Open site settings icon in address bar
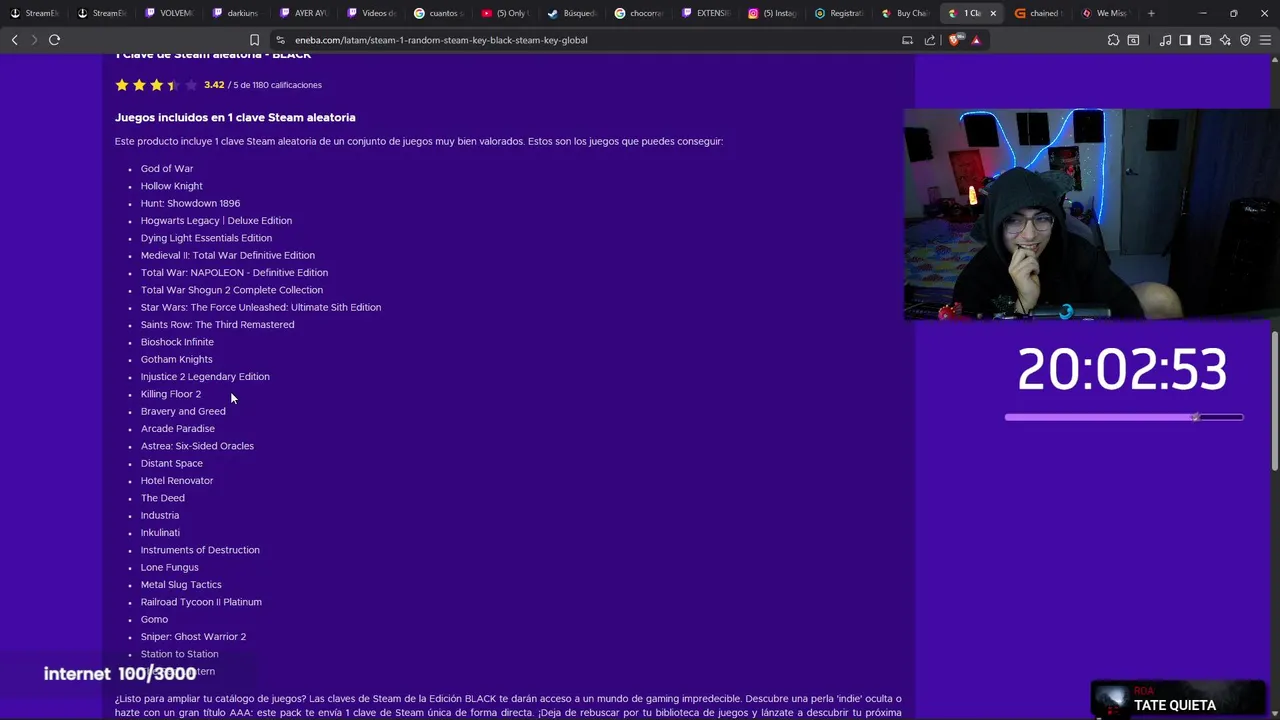Image resolution: width=1280 pixels, height=720 pixels. pos(280,40)
